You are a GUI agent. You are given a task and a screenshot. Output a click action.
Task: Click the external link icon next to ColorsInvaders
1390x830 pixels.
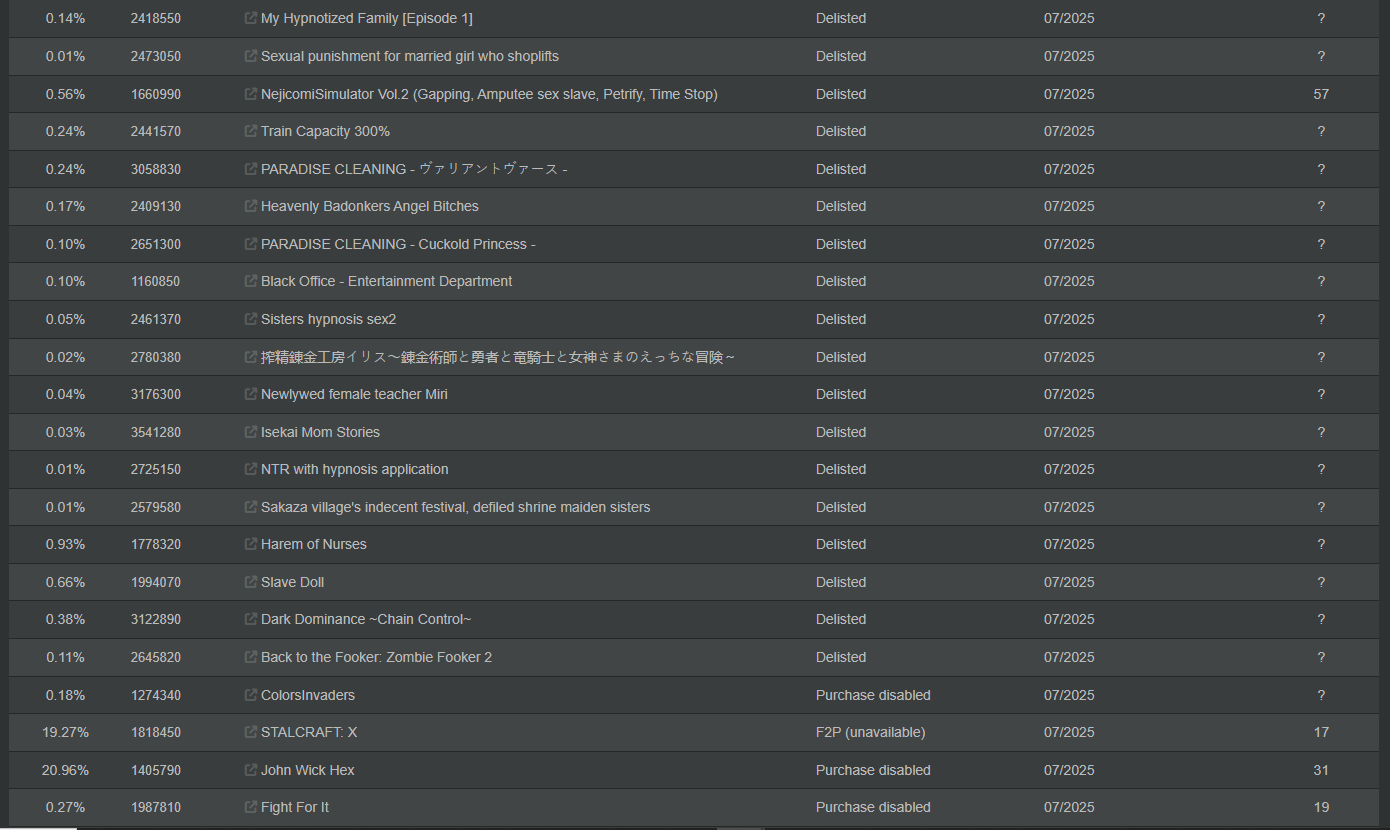251,695
